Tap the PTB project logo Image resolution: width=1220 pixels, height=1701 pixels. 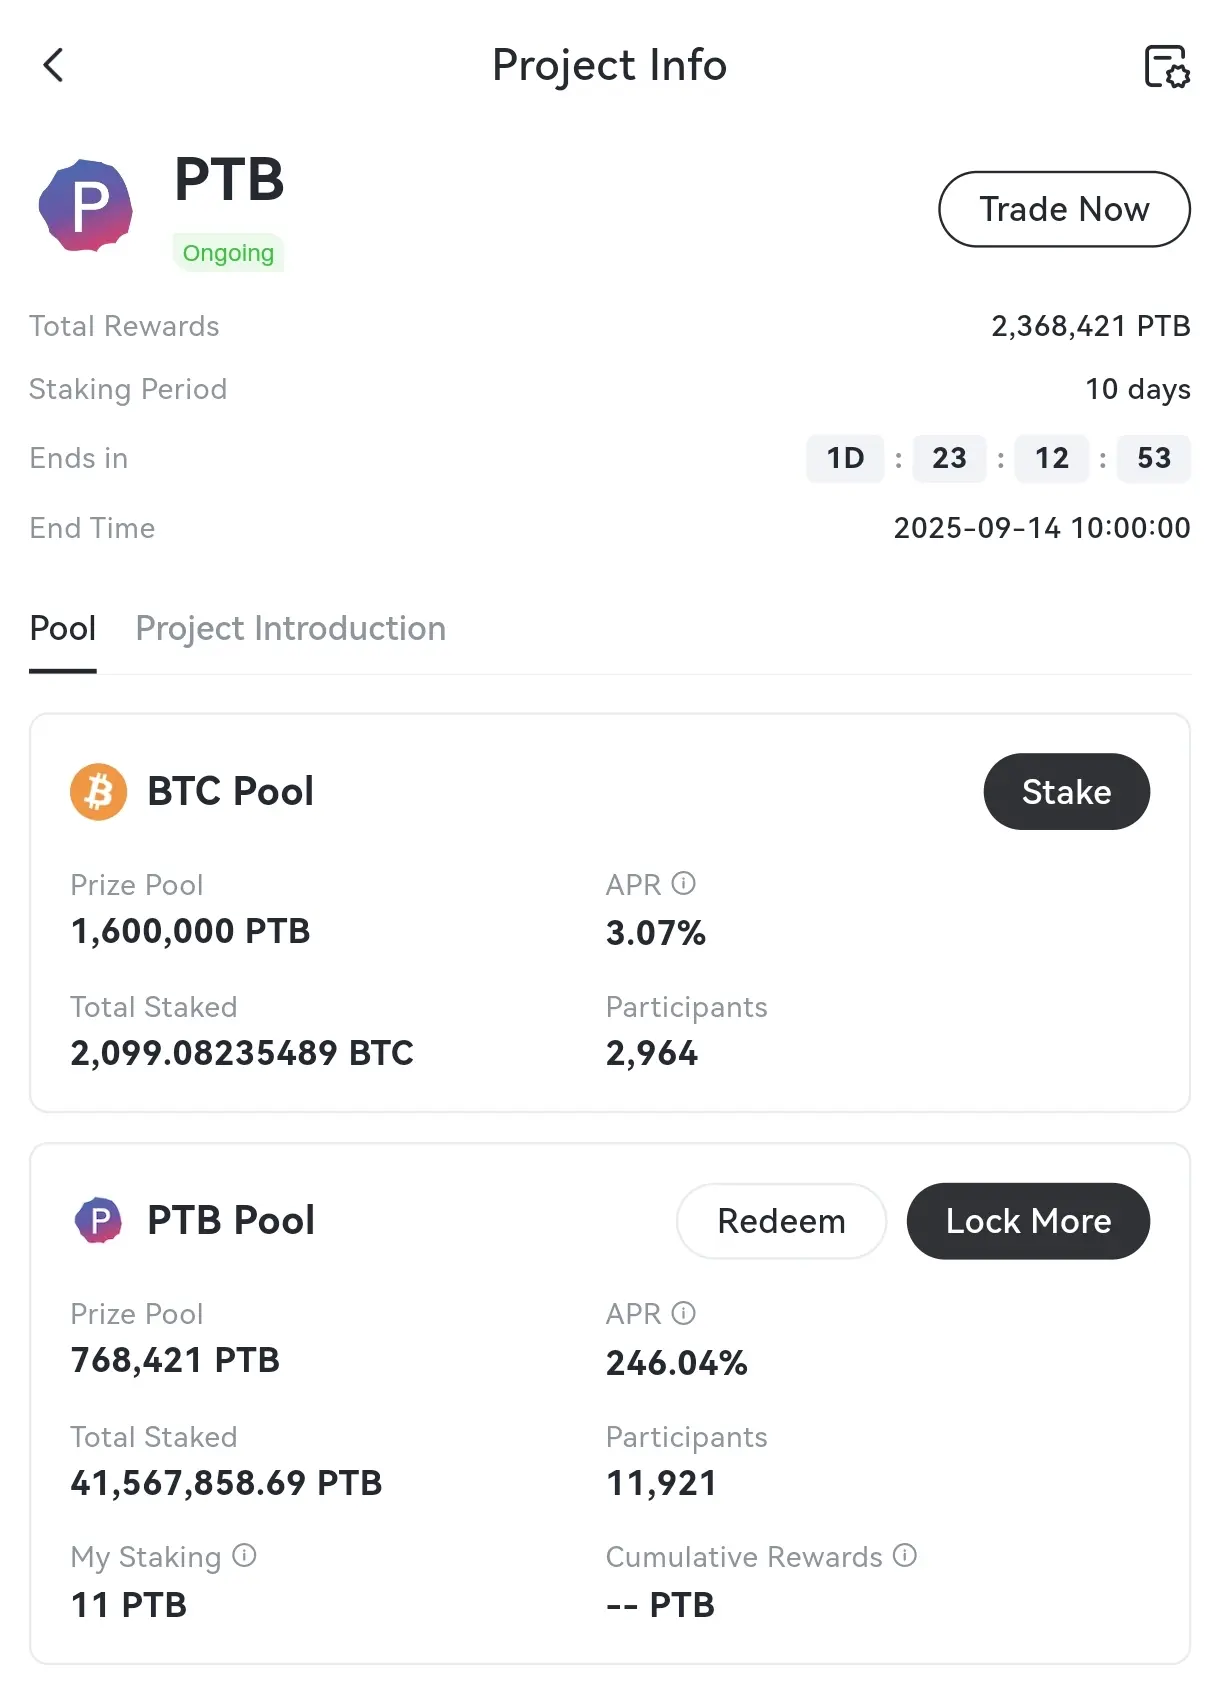click(x=86, y=205)
